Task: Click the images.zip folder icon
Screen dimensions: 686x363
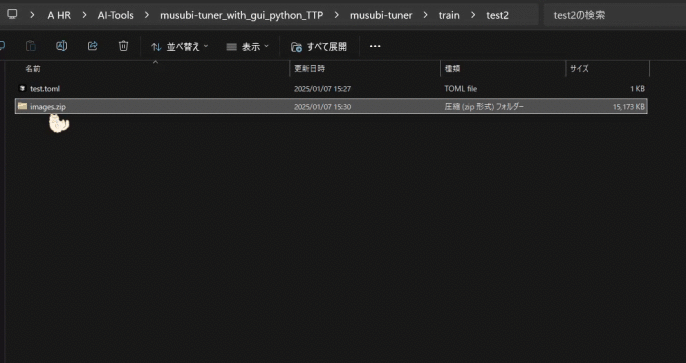Action: 22,106
